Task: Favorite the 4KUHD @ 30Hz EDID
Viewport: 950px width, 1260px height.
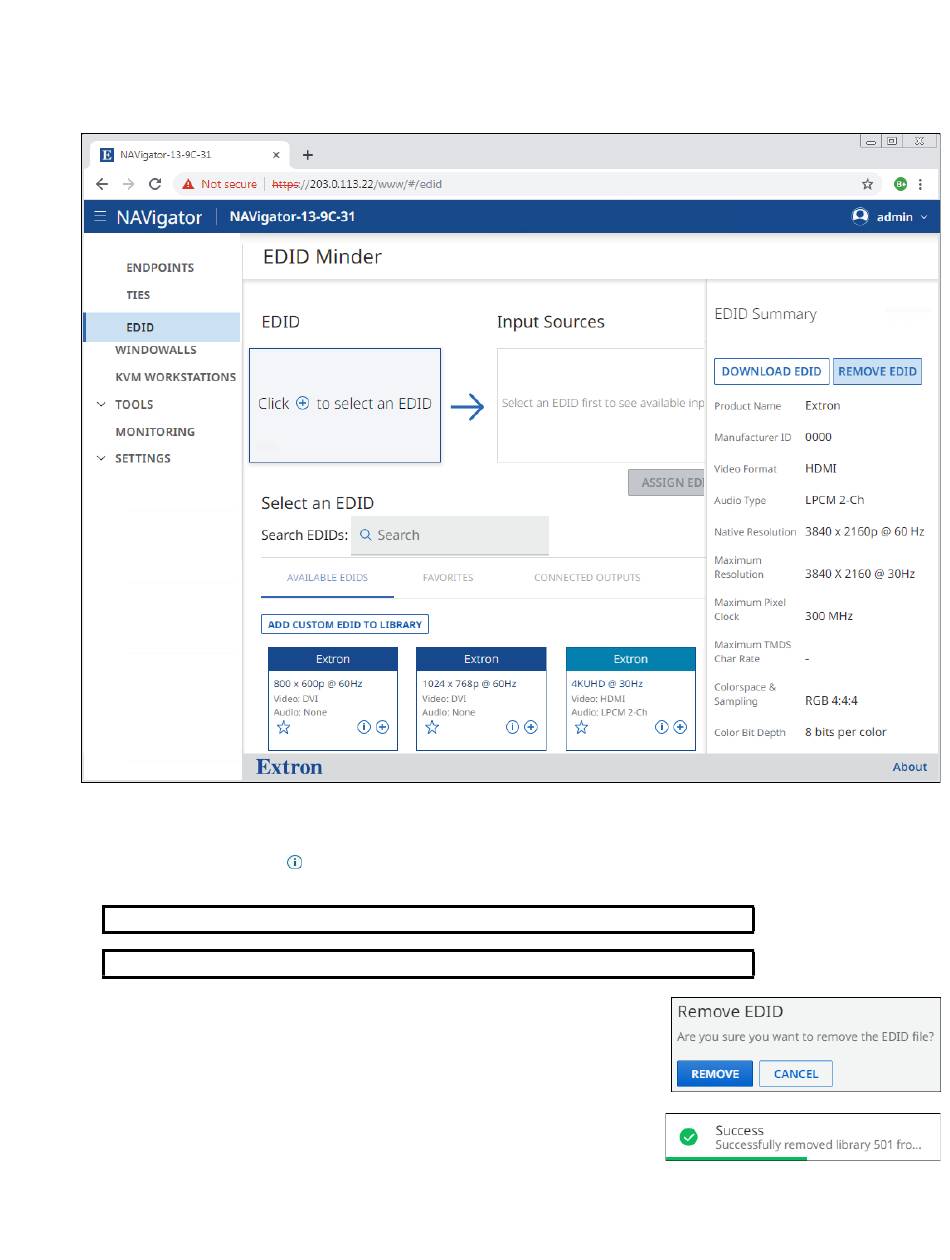Action: (x=581, y=728)
